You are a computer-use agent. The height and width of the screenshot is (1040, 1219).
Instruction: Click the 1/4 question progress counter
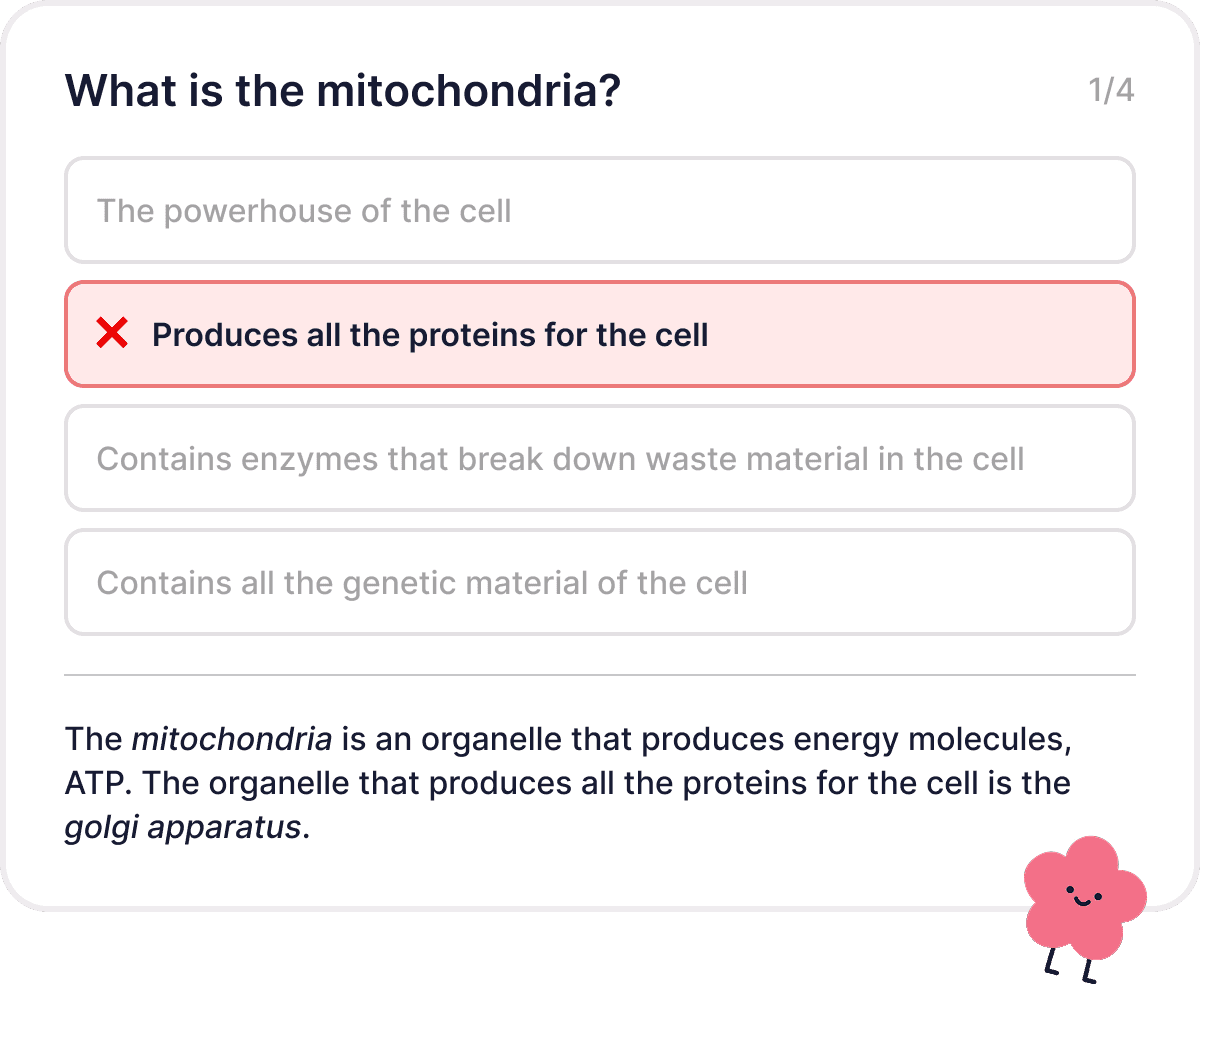(1111, 90)
